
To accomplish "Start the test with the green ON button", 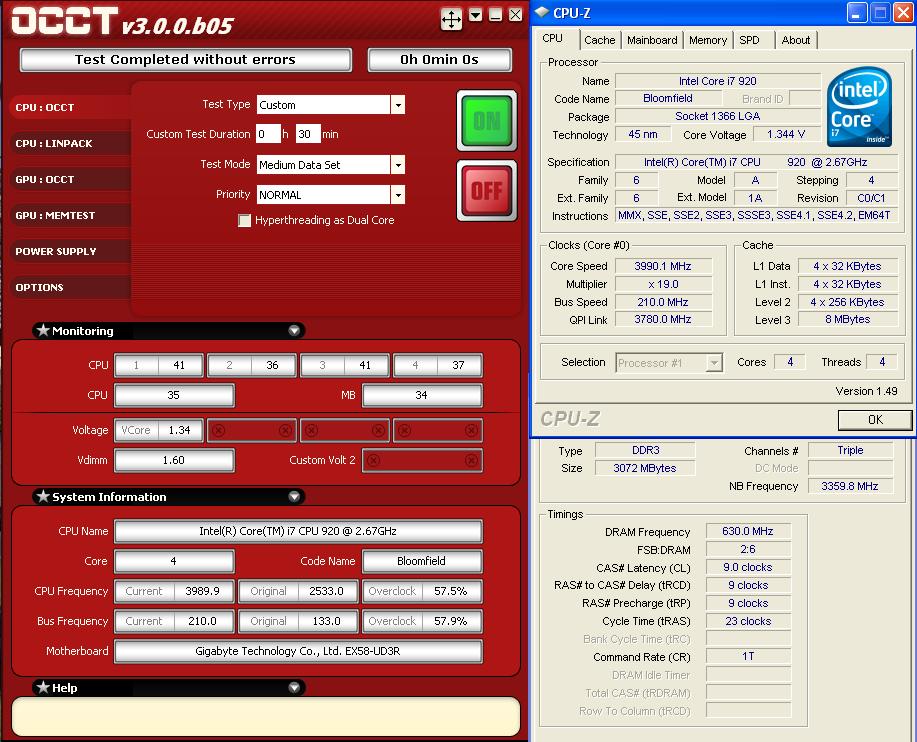I will [487, 120].
